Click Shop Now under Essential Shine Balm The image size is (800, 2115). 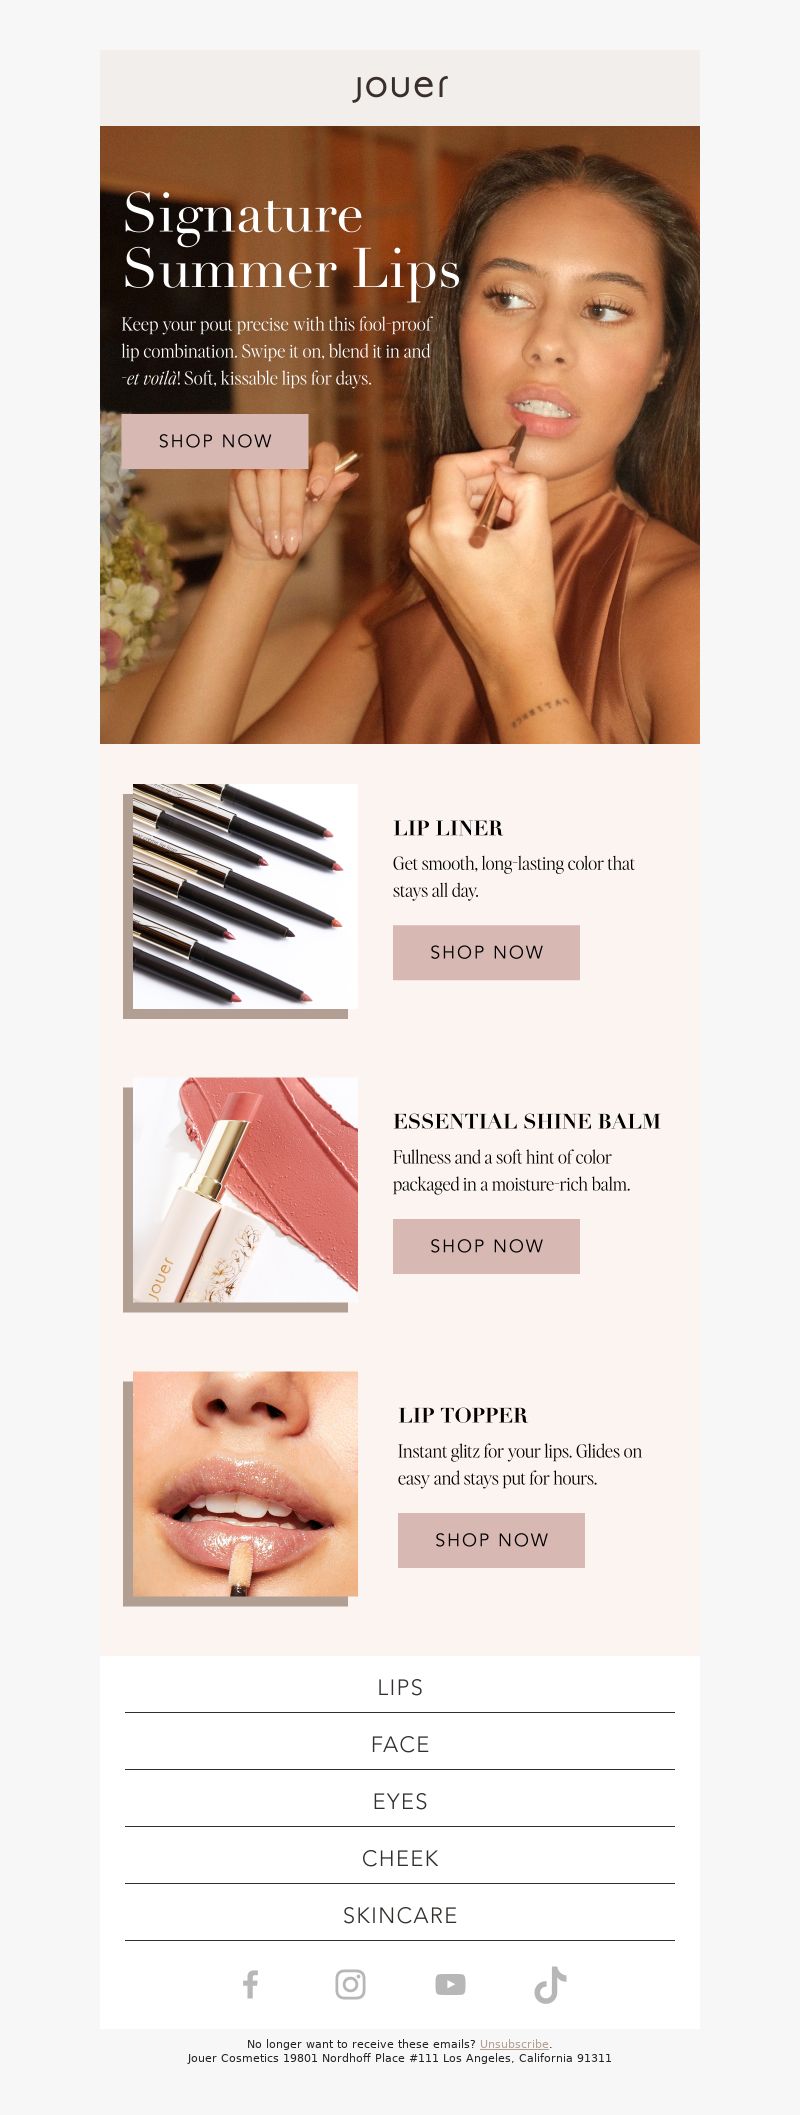tap(486, 1246)
